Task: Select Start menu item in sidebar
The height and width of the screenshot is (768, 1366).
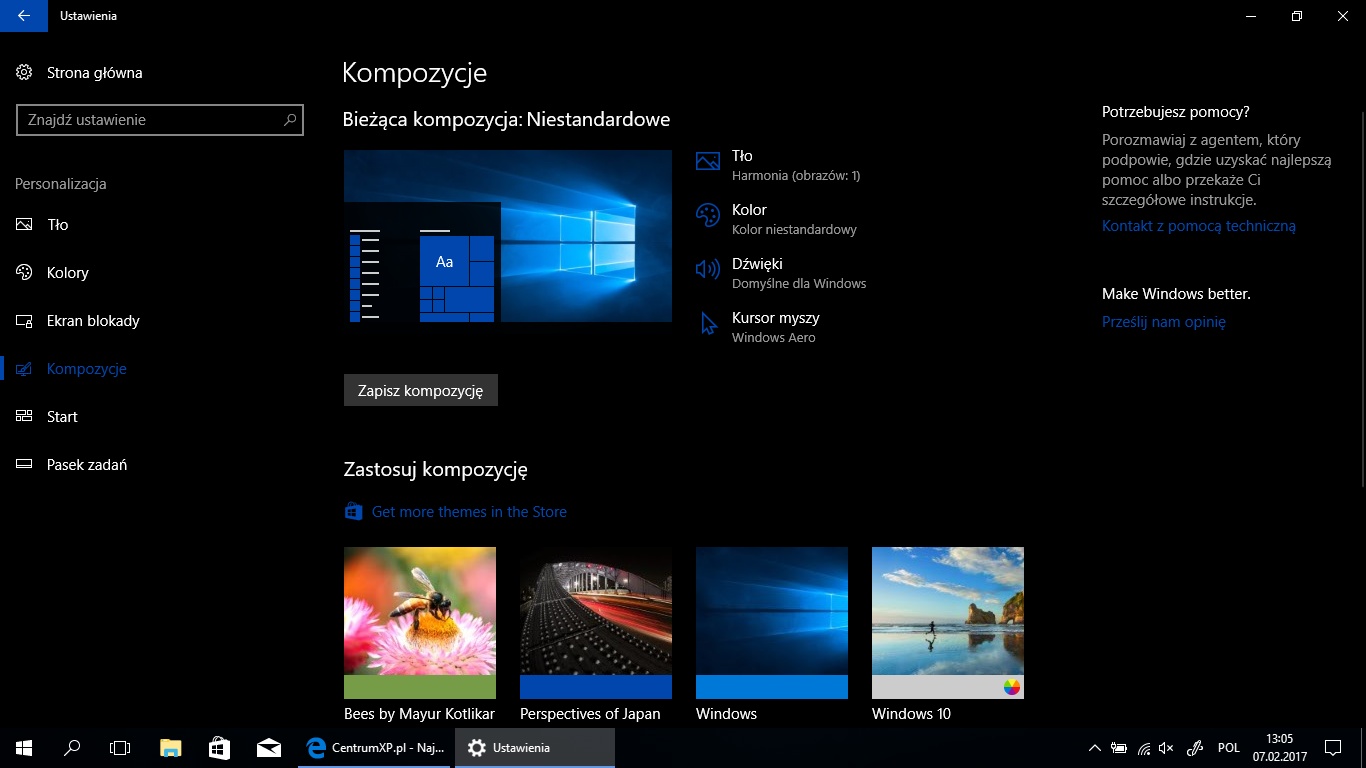Action: 62,417
